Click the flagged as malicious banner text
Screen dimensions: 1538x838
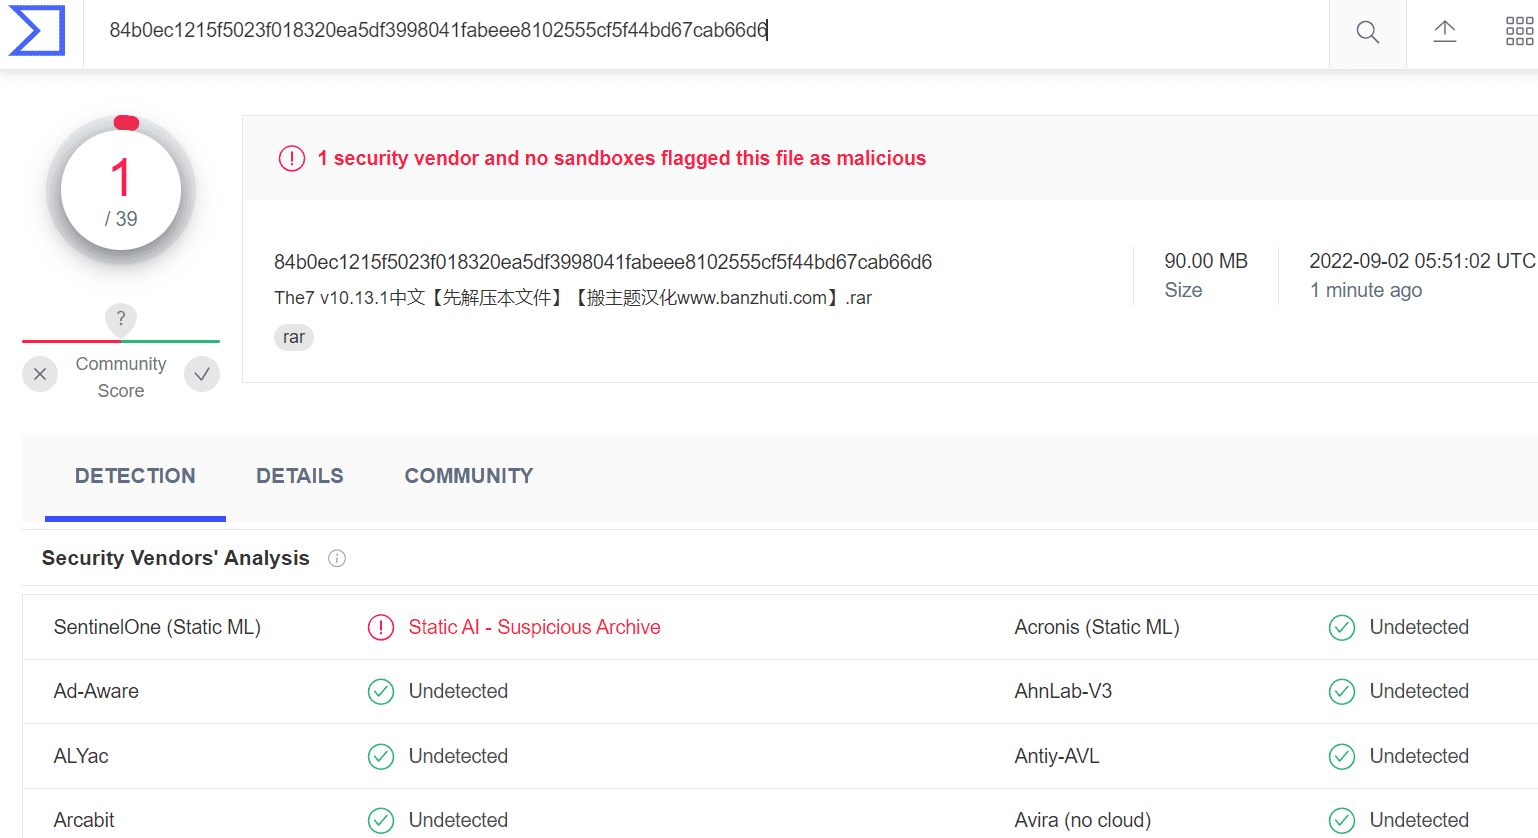coord(622,158)
